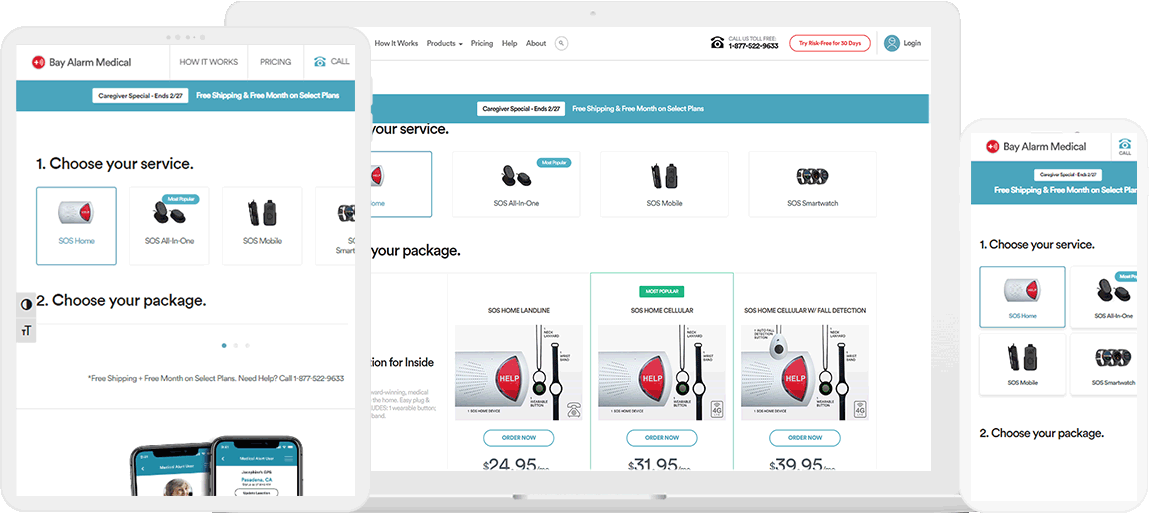Select SOS Mobile card on phone
Screen dimensions: 1150x515
point(1022,364)
